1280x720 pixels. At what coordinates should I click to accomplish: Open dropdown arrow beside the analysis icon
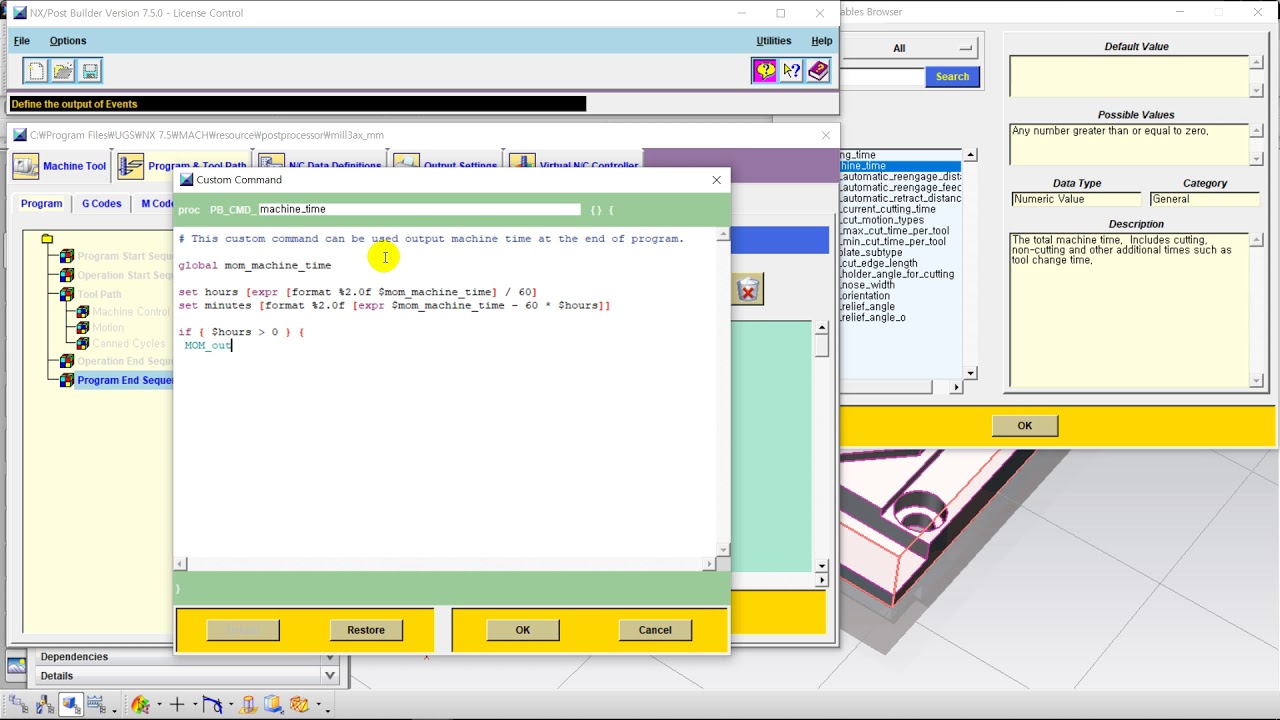pos(158,706)
